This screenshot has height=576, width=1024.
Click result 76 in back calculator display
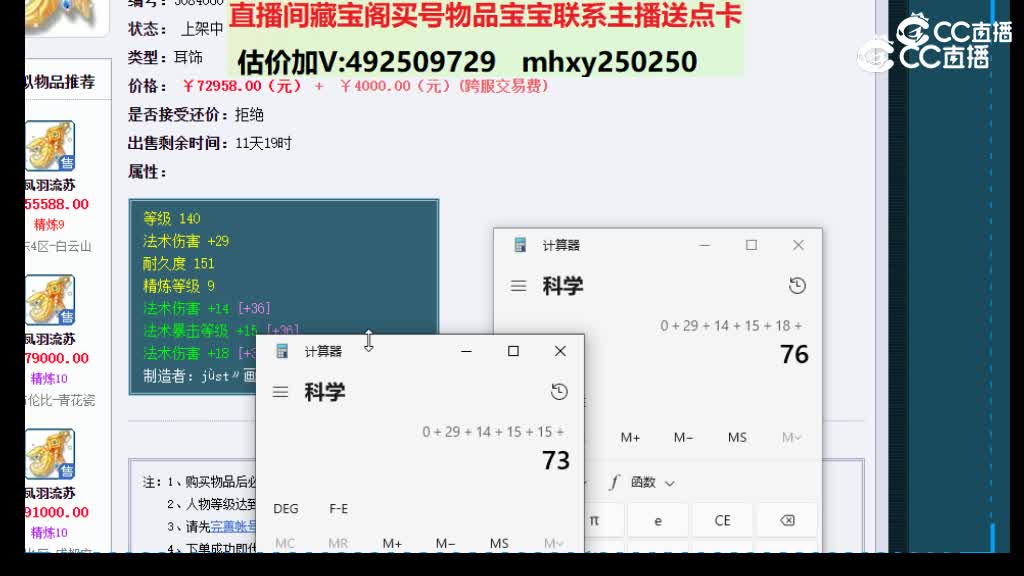click(794, 355)
